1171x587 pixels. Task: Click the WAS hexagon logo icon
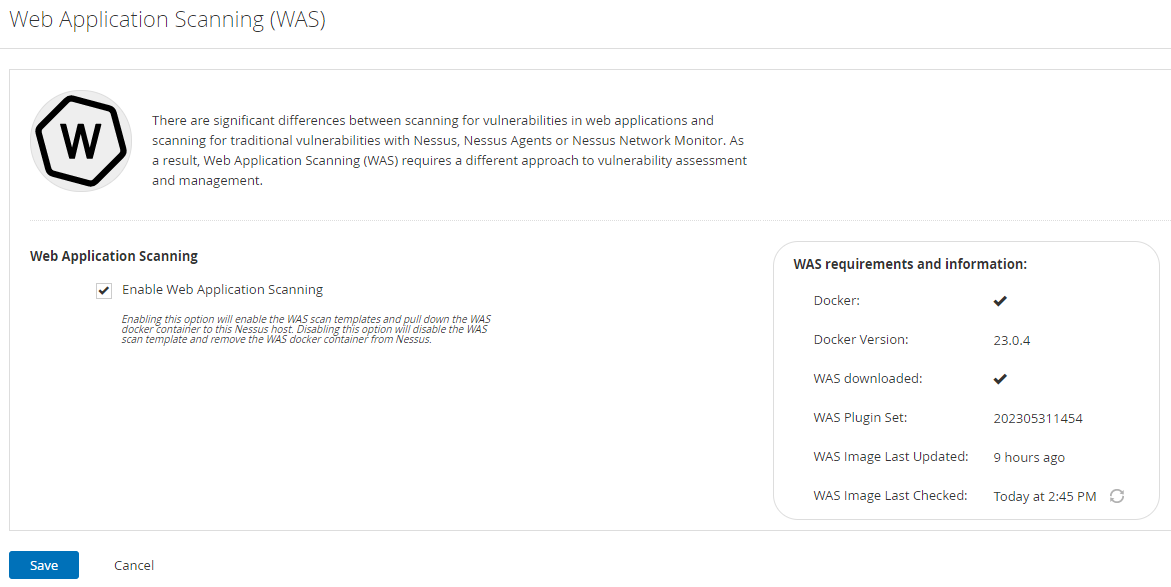point(81,141)
